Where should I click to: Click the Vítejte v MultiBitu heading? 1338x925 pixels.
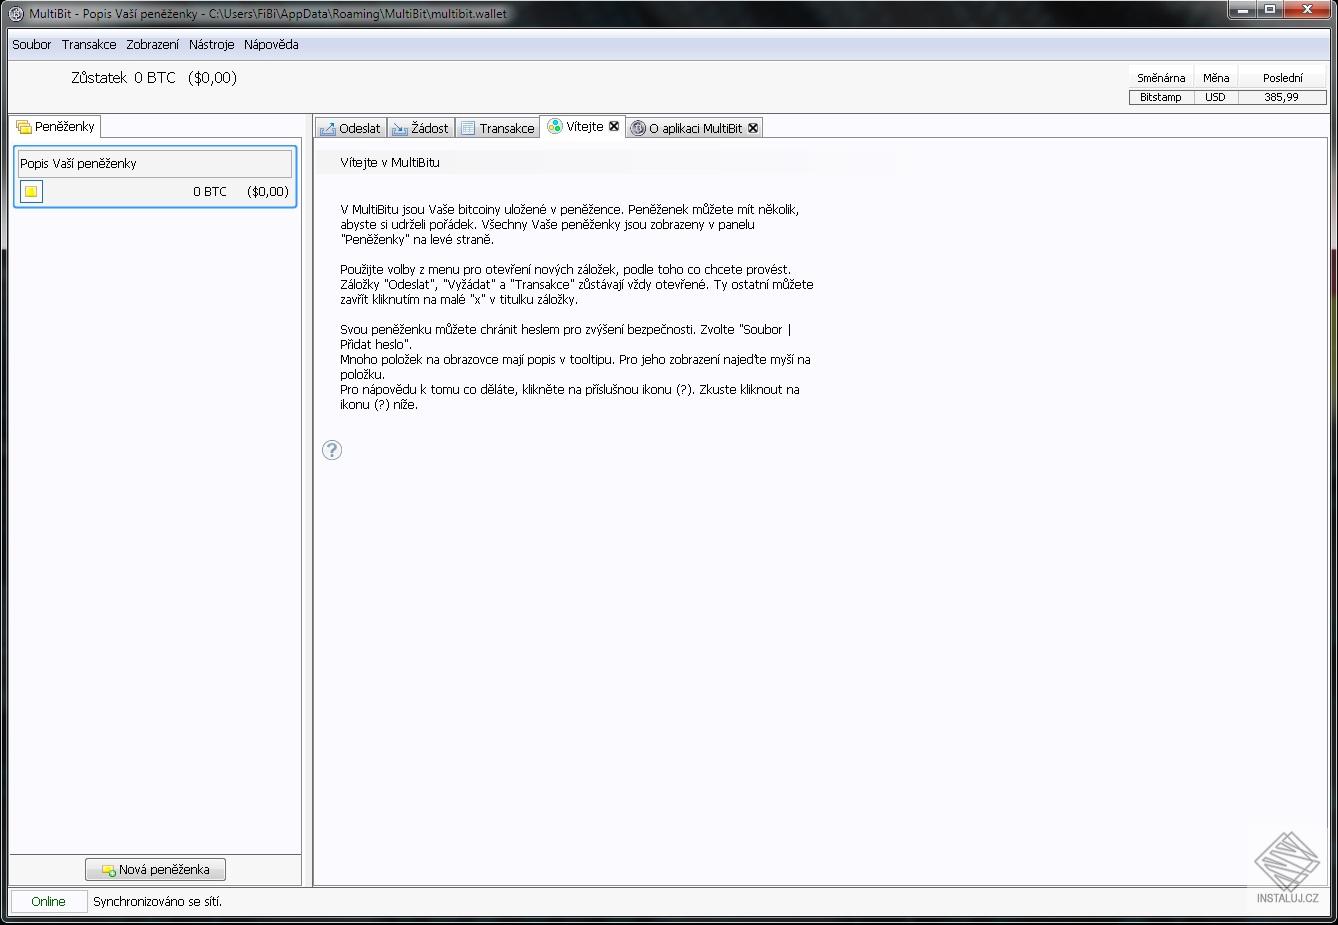[390, 163]
